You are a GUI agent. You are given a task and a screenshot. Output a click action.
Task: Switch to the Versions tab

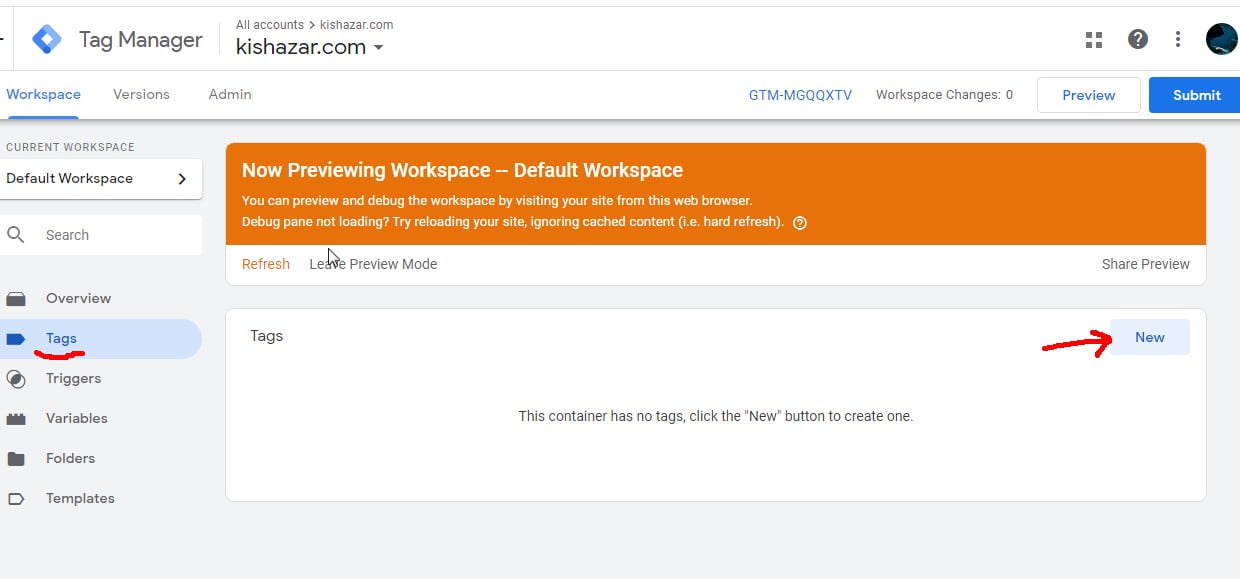(141, 94)
